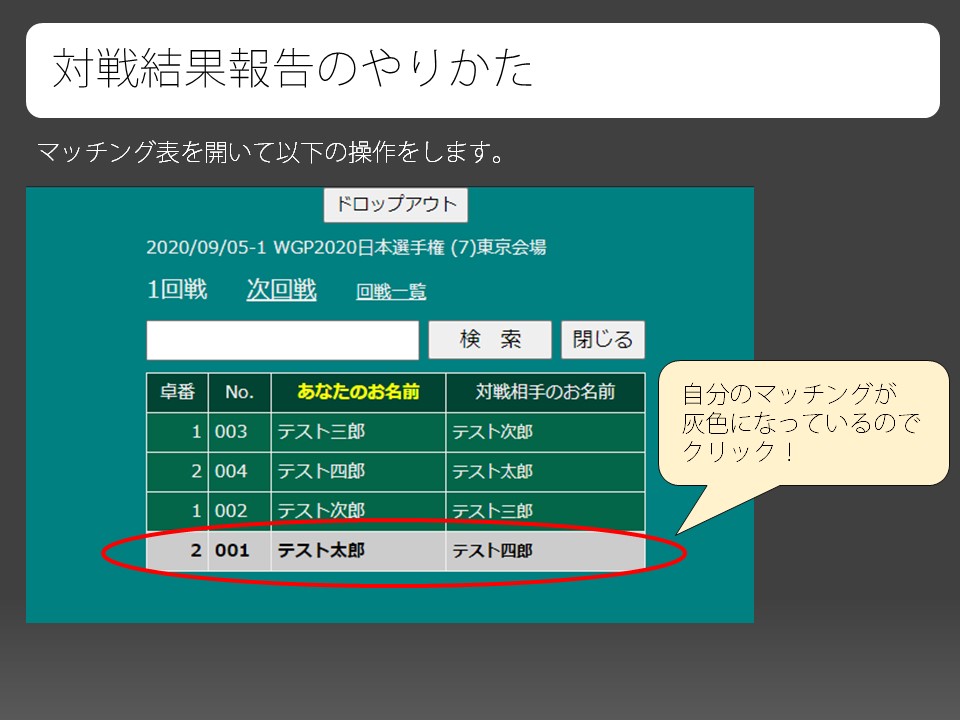Click inside the red circled matching row
960x720 pixels.
coord(400,550)
